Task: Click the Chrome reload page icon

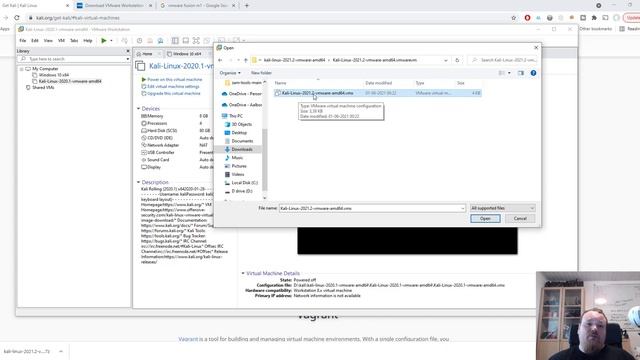Action: coord(17,18)
